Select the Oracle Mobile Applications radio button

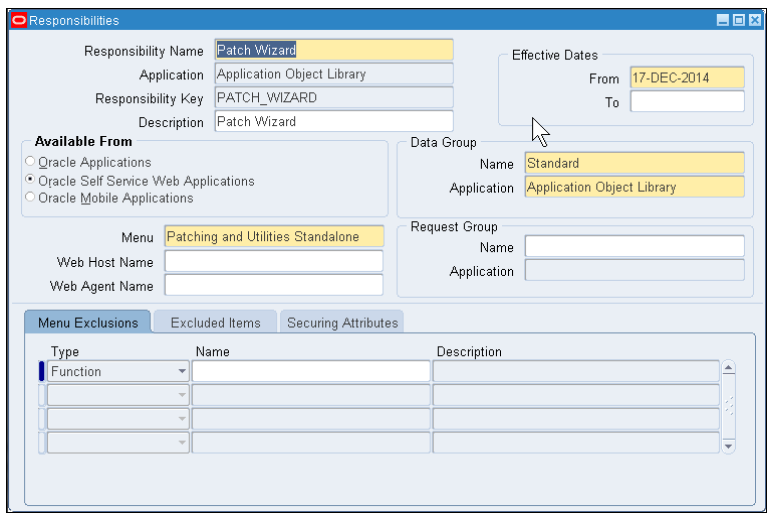[30, 197]
